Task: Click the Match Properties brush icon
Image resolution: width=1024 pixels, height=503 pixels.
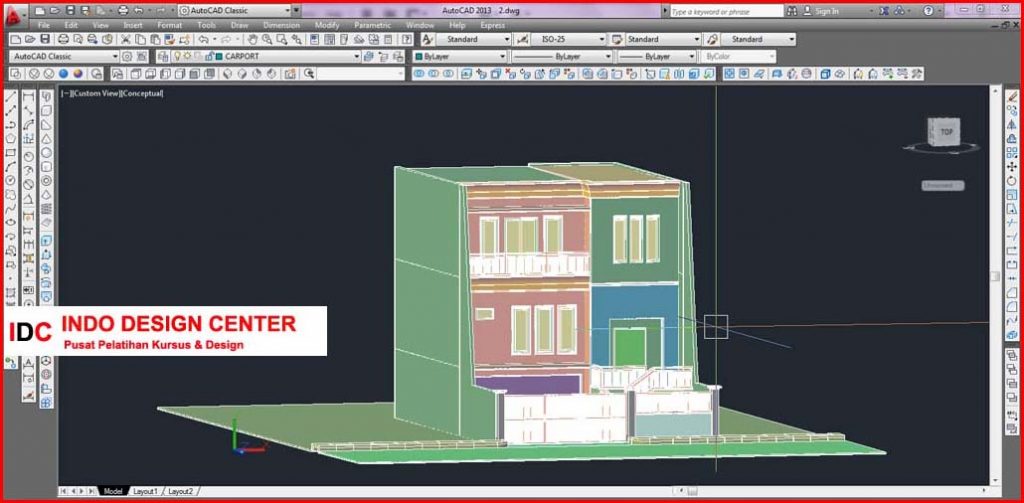Action: click(x=170, y=39)
